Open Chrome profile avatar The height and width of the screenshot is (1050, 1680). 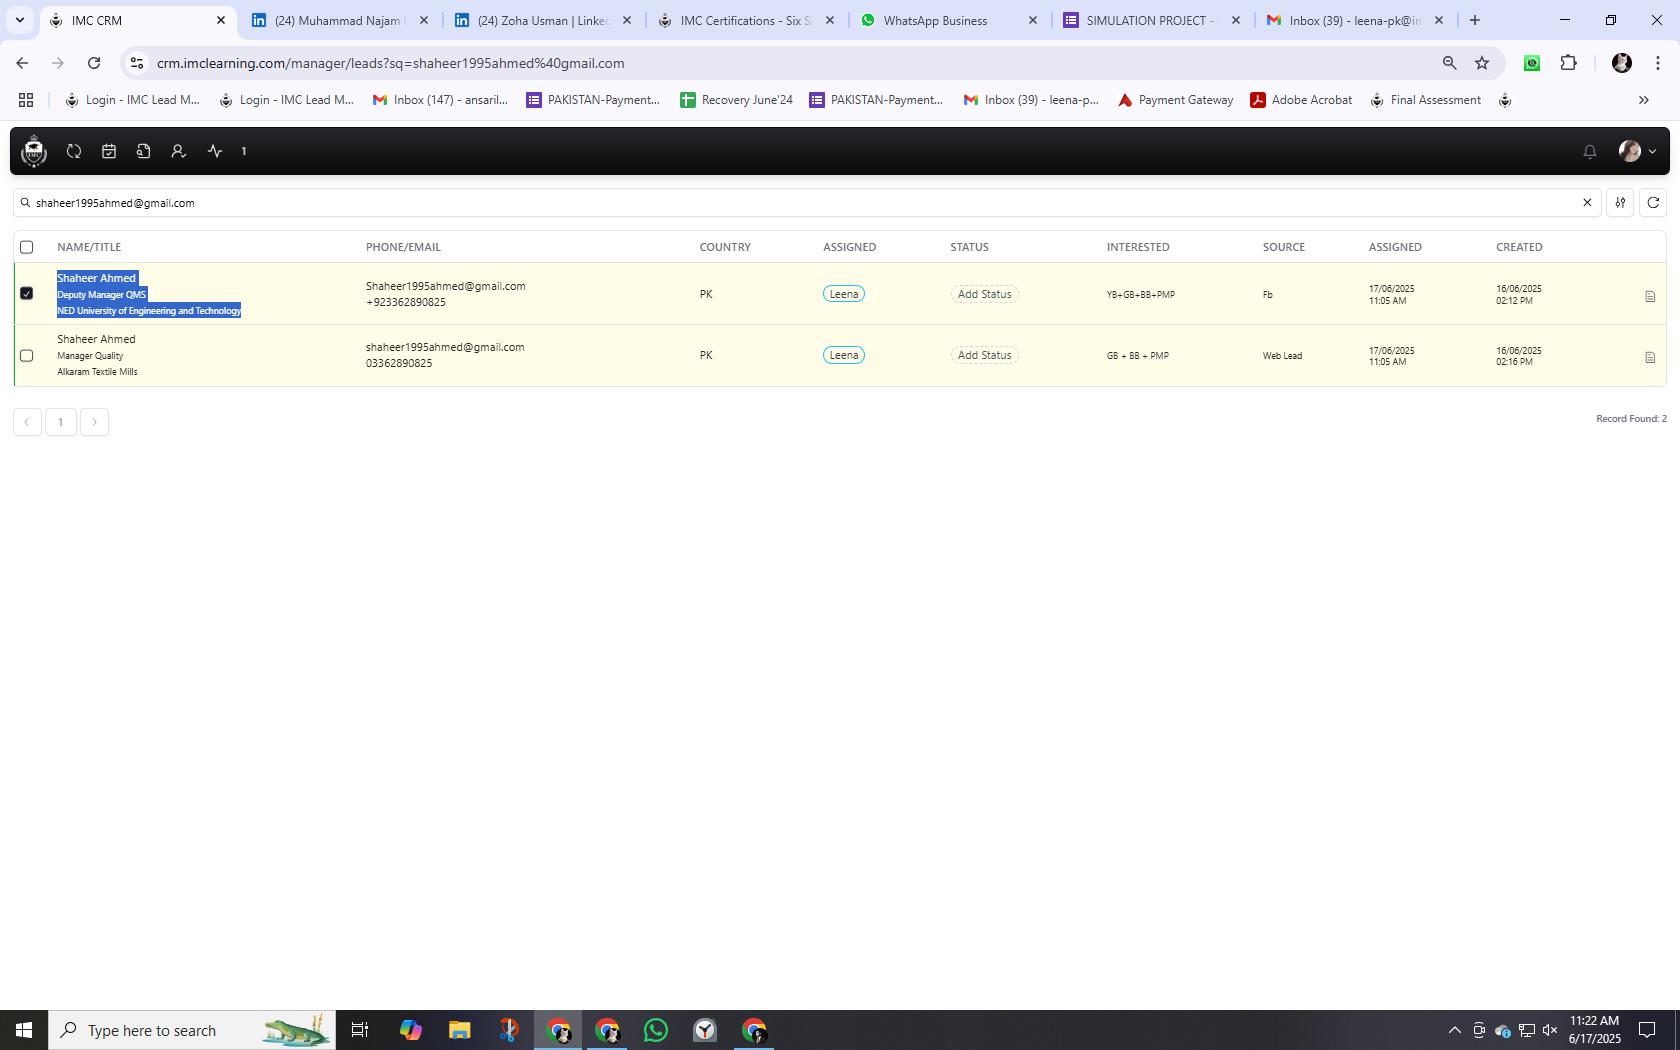1622,63
